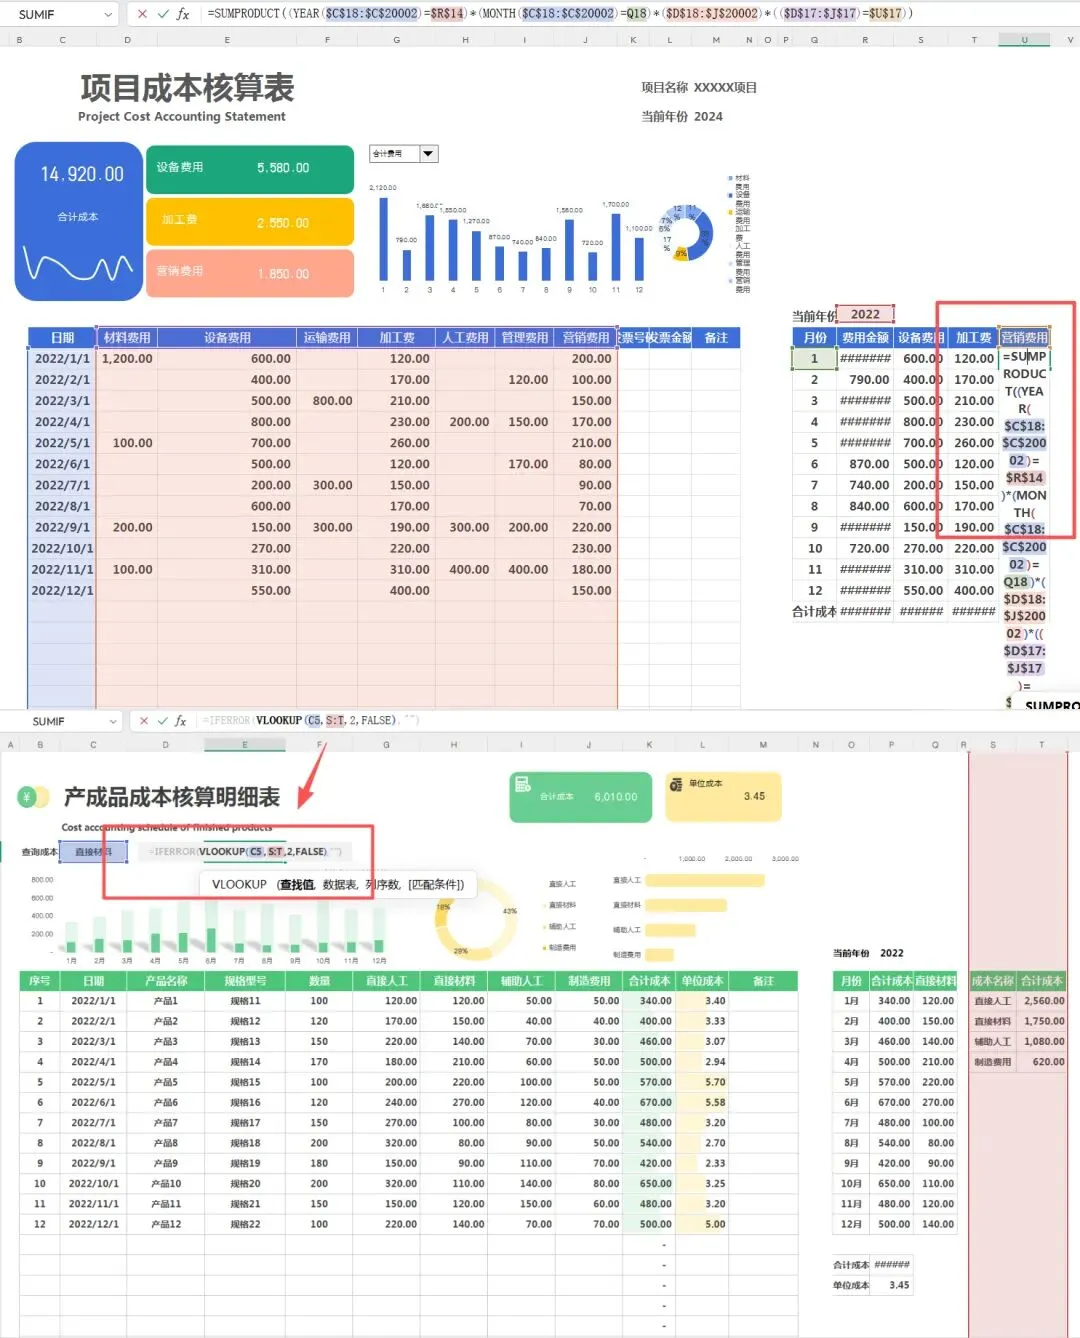The width and height of the screenshot is (1080, 1338).
Task: Click the 材料费用 header in top table
Action: 127,338
